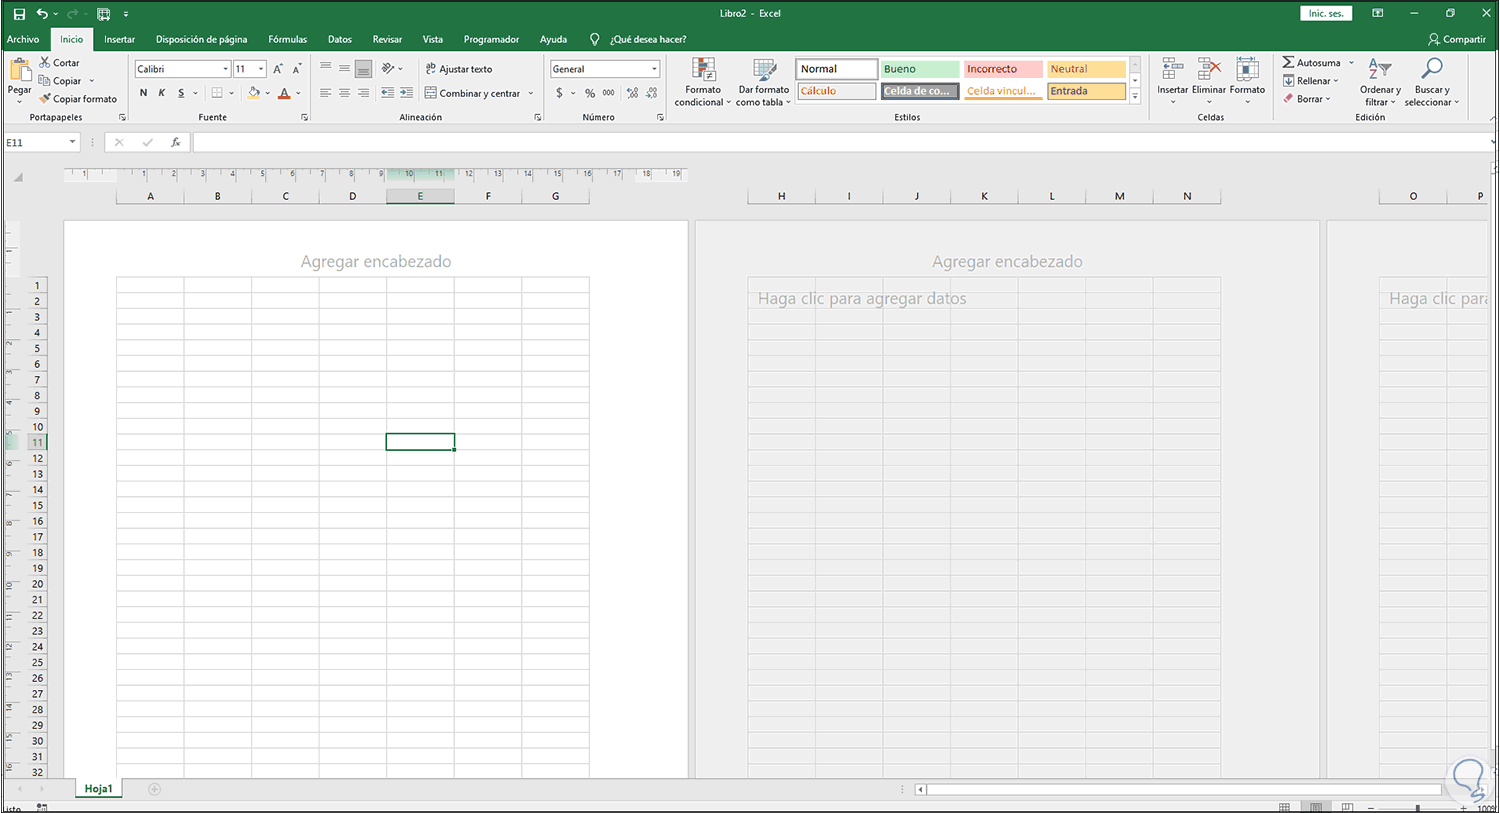The image size is (1500, 813).
Task: Open the General number format dropdown
Action: [655, 69]
